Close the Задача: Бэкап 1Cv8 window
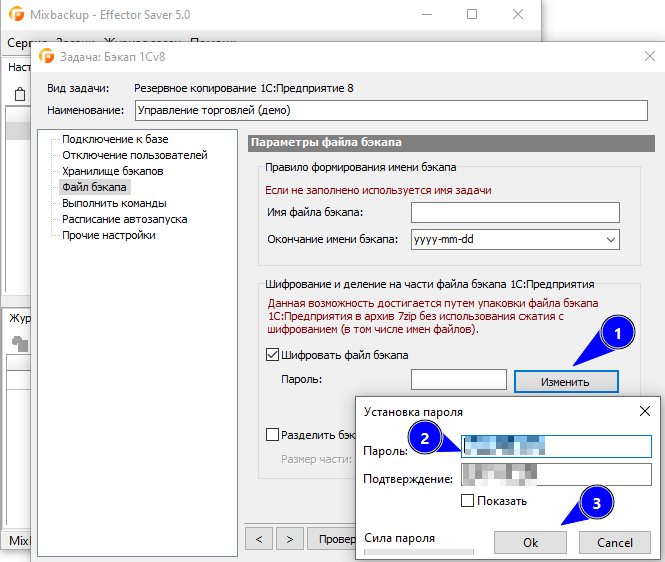The width and height of the screenshot is (665, 562). [x=650, y=56]
